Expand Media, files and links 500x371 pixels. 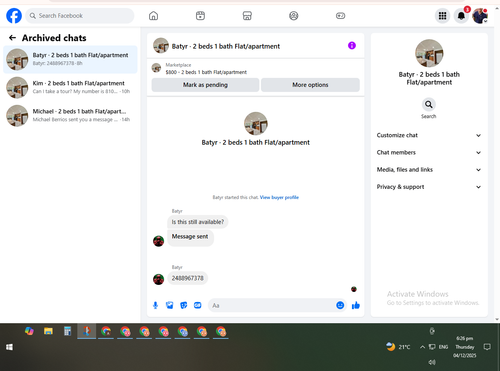429,170
